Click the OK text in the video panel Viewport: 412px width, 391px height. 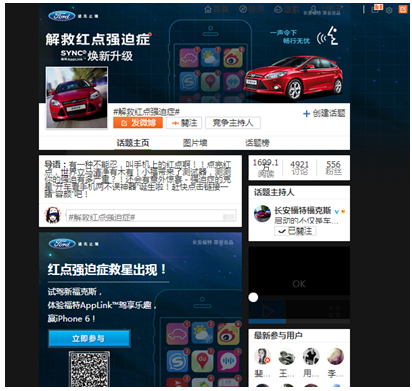click(x=299, y=284)
